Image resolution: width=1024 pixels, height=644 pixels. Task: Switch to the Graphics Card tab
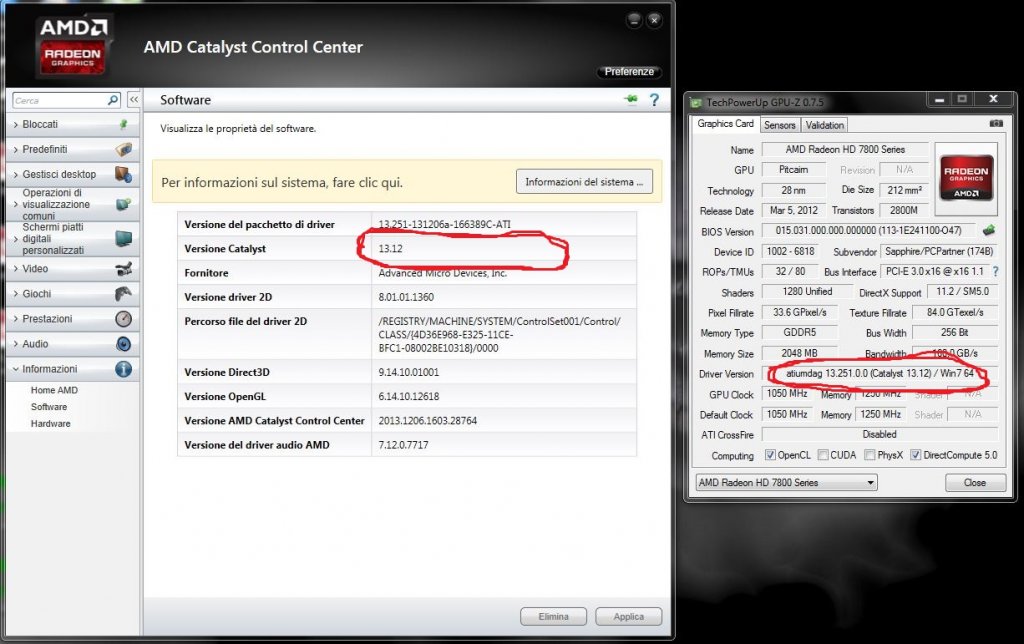pyautogui.click(x=725, y=123)
